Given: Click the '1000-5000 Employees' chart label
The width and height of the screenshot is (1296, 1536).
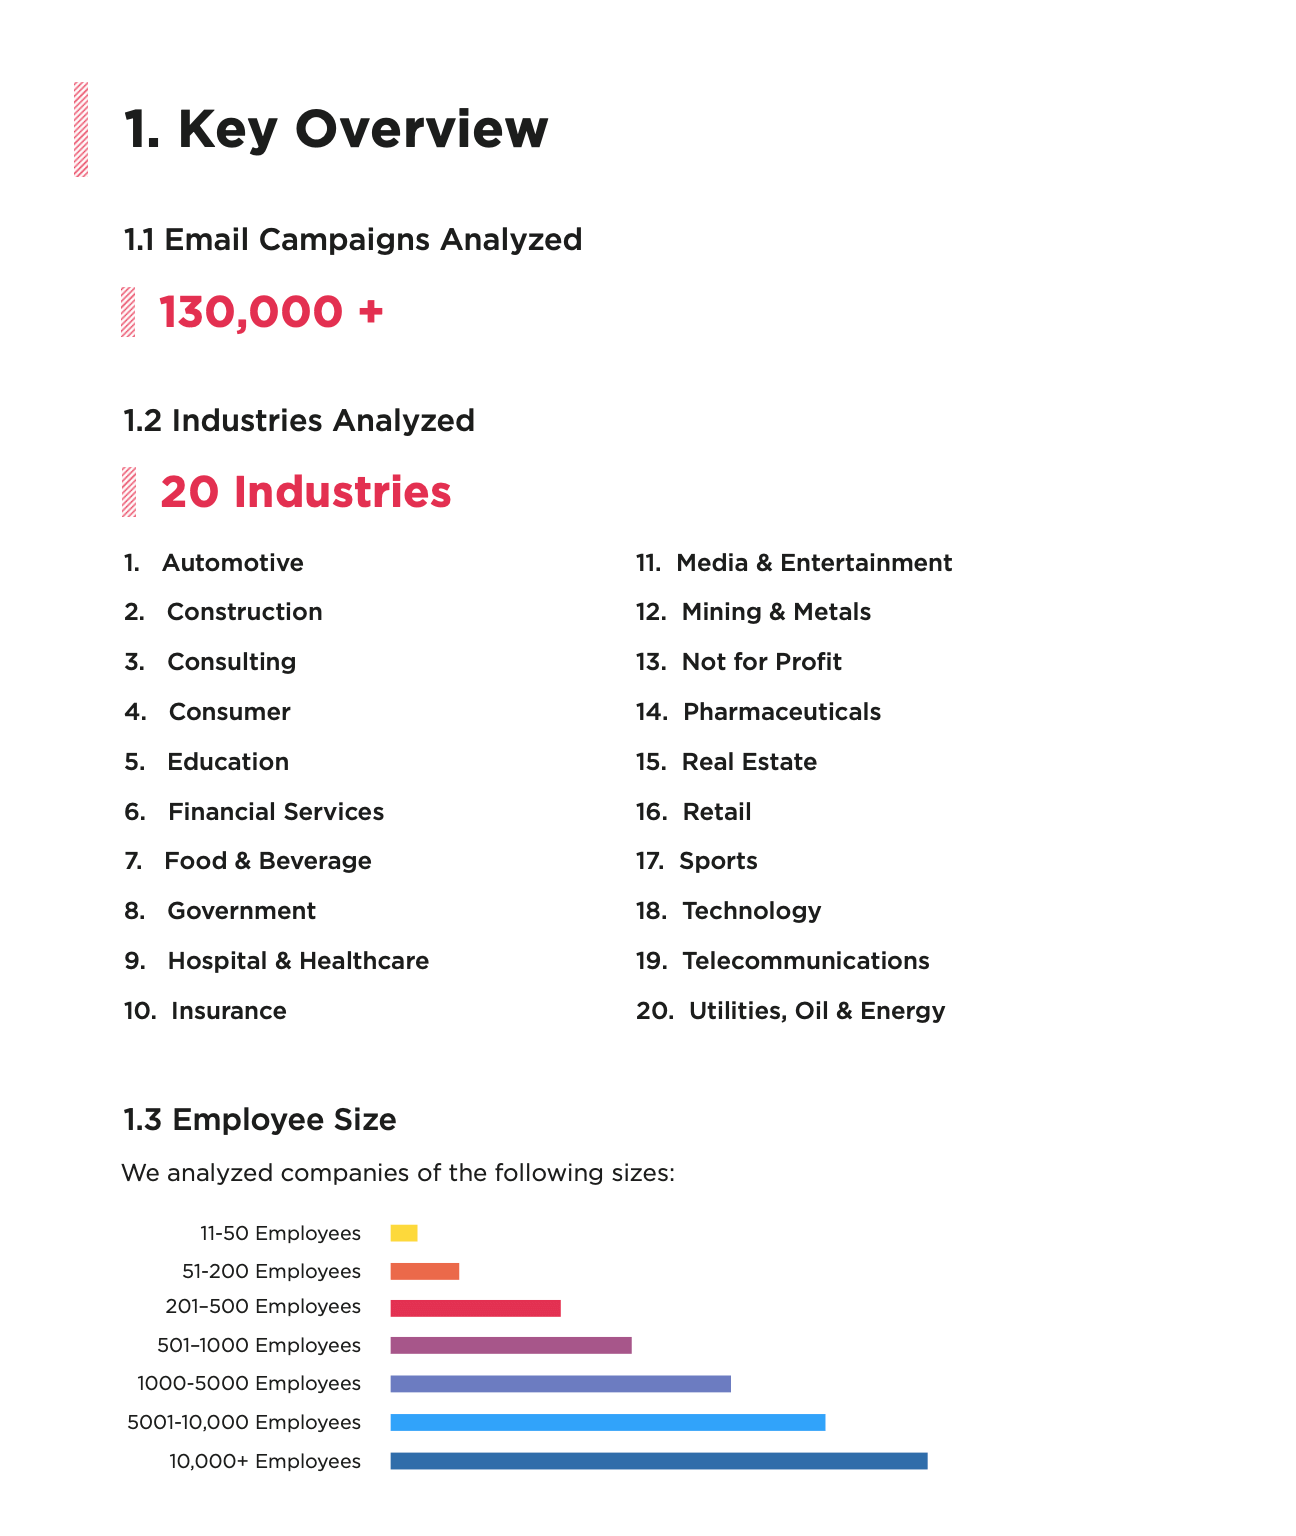Looking at the screenshot, I should [x=249, y=1384].
